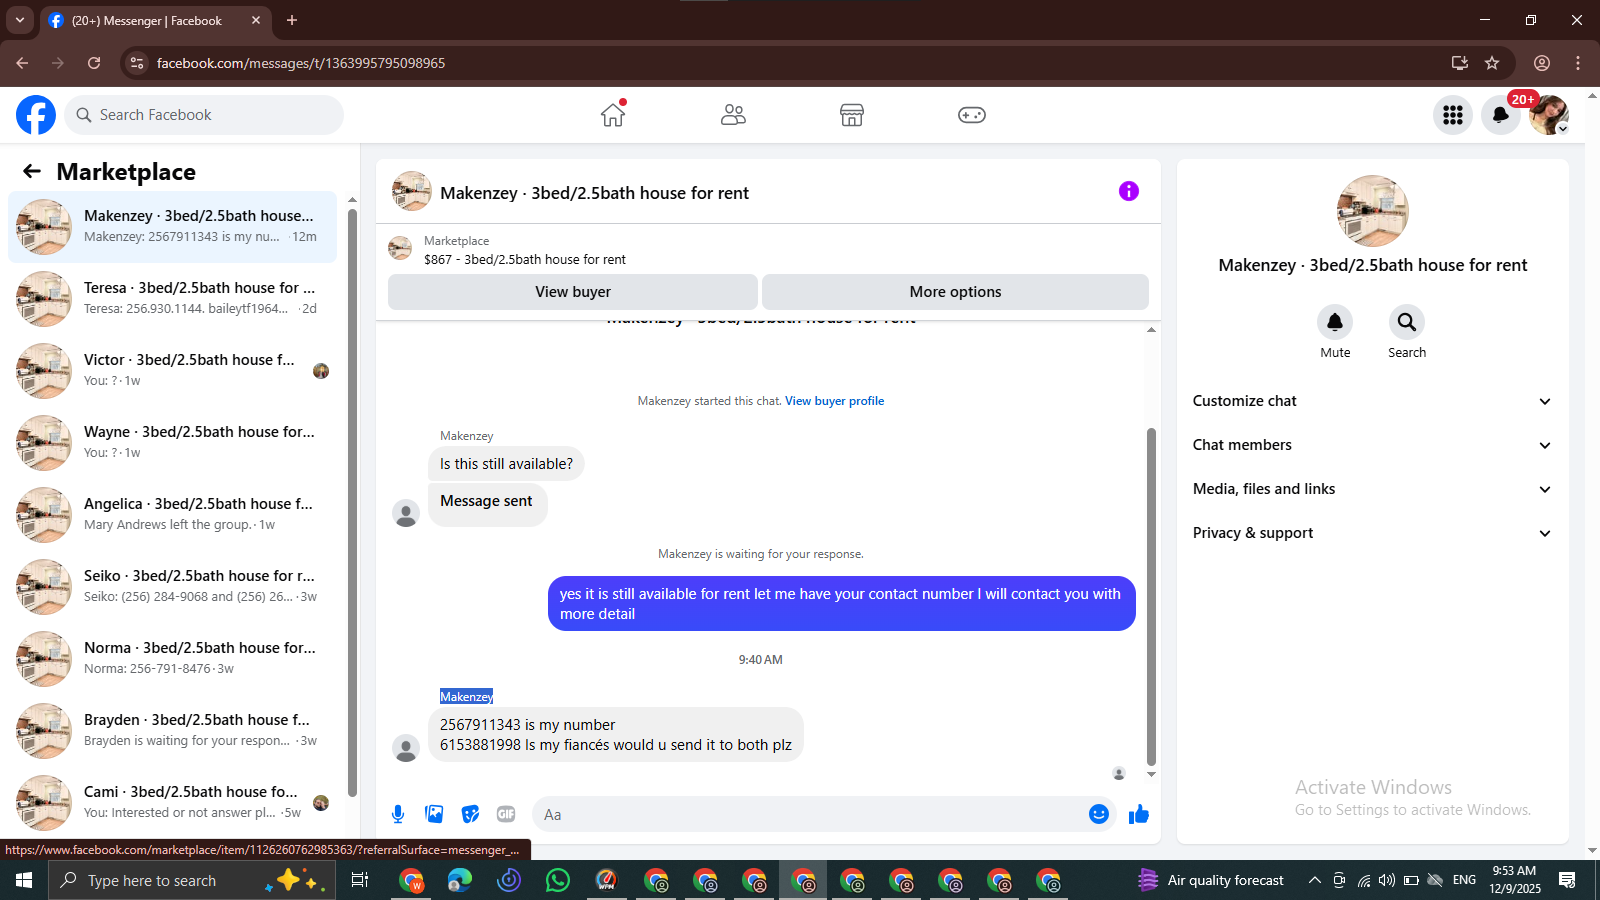This screenshot has height=900, width=1600.
Task: Click the browser address bar URL
Action: 301,63
